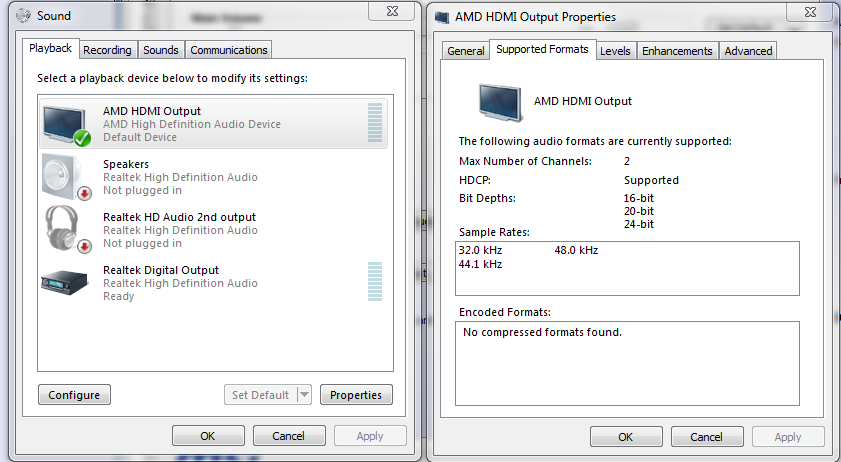Select the 44.1 kHz sample rate
The height and width of the screenshot is (462, 841).
pyautogui.click(x=481, y=264)
